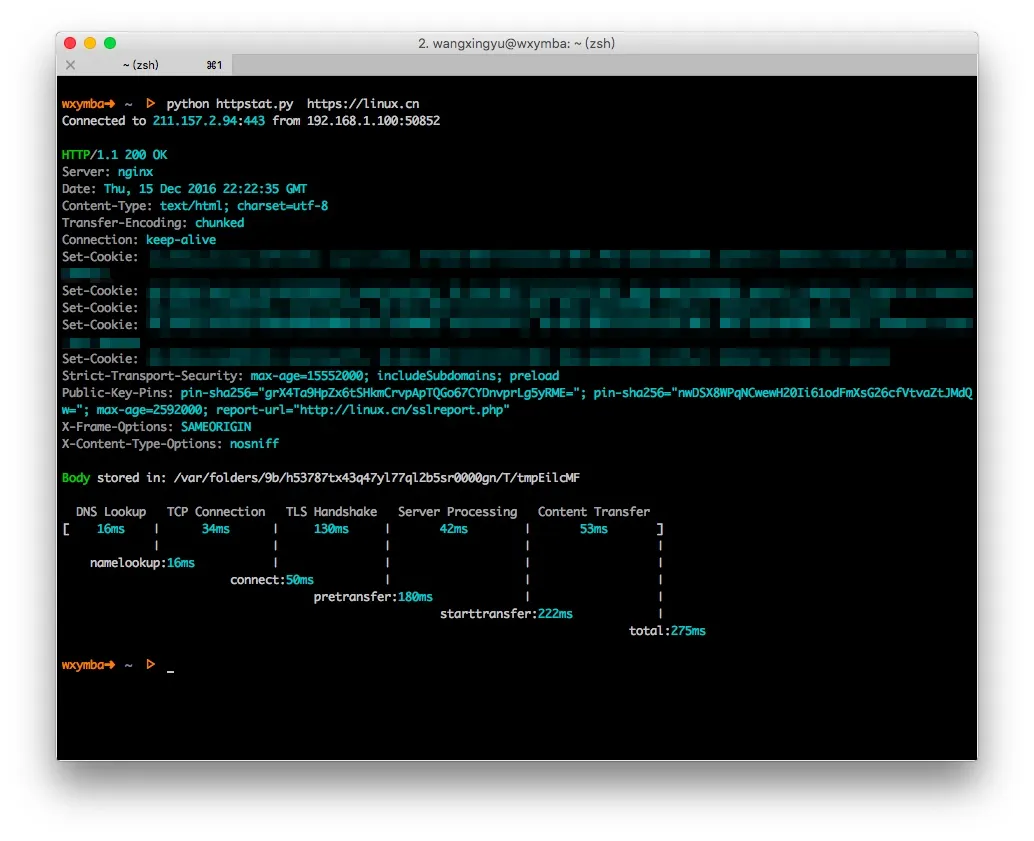Select the ~ (zsh) tab
1034x841 pixels.
pyautogui.click(x=140, y=65)
